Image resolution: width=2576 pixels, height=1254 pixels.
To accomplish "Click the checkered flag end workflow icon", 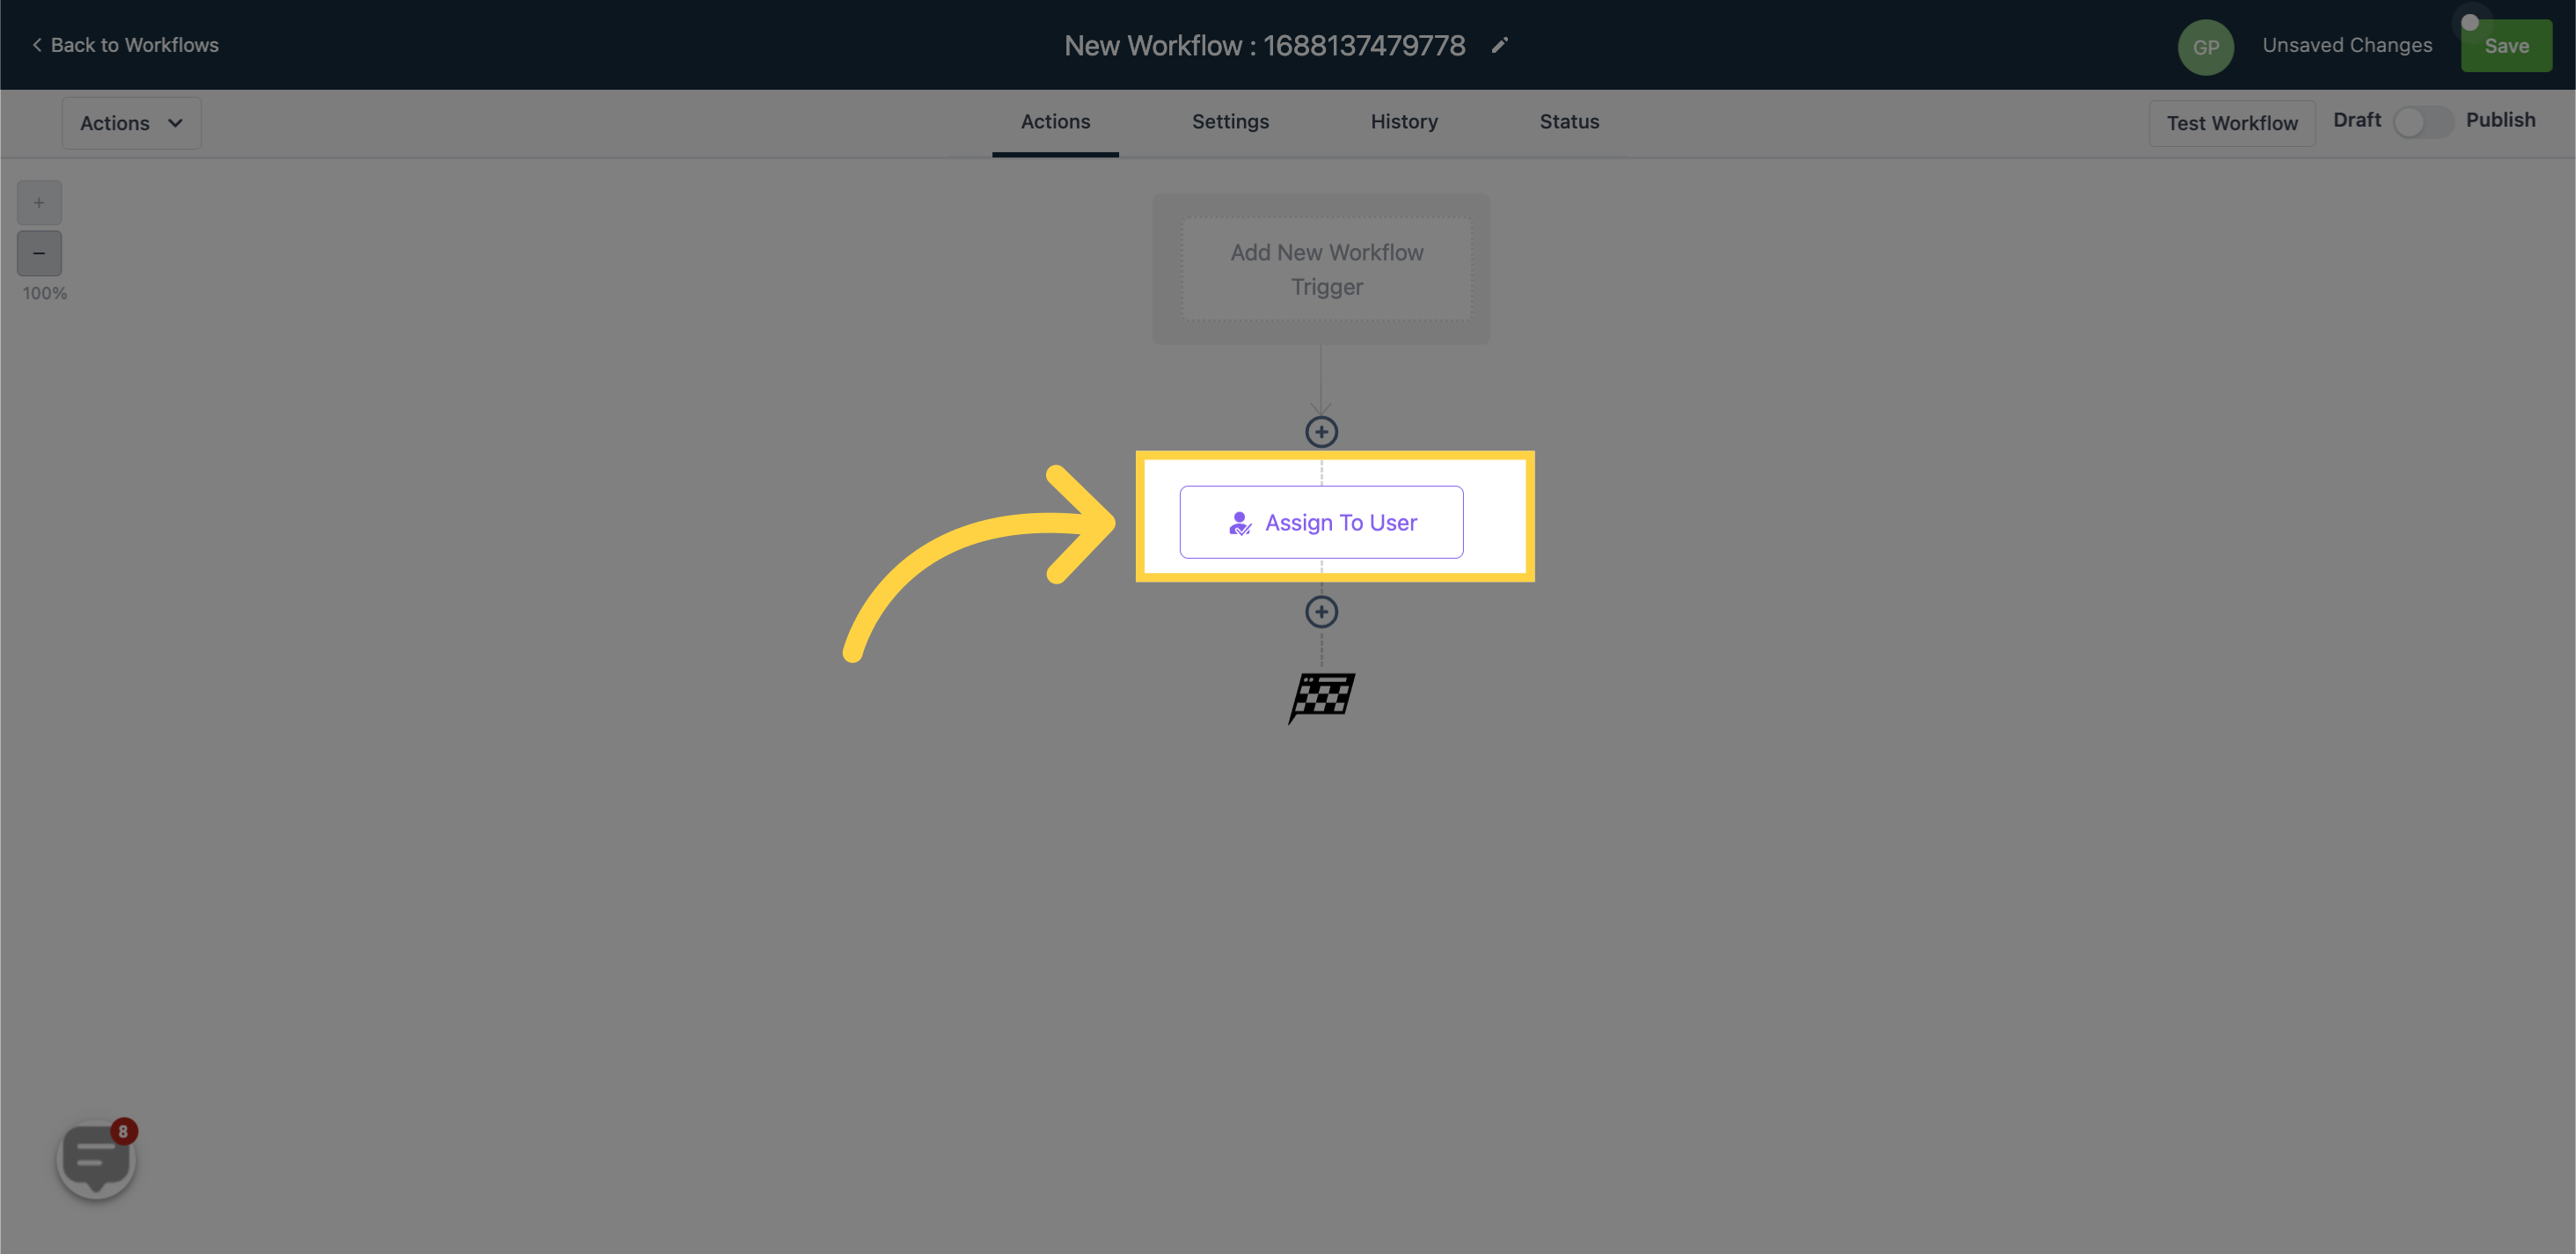I will (x=1322, y=693).
